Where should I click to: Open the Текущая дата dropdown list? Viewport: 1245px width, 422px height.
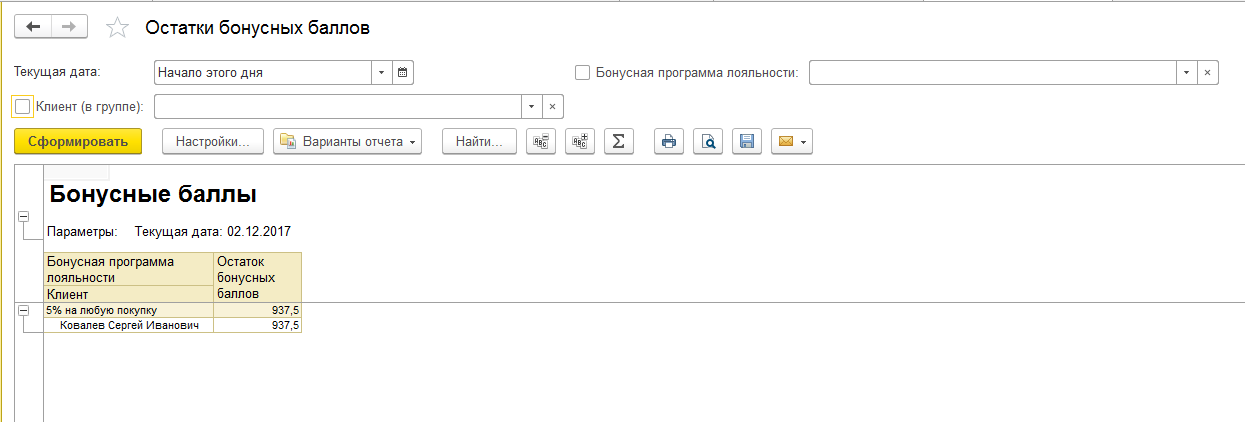[x=382, y=73]
